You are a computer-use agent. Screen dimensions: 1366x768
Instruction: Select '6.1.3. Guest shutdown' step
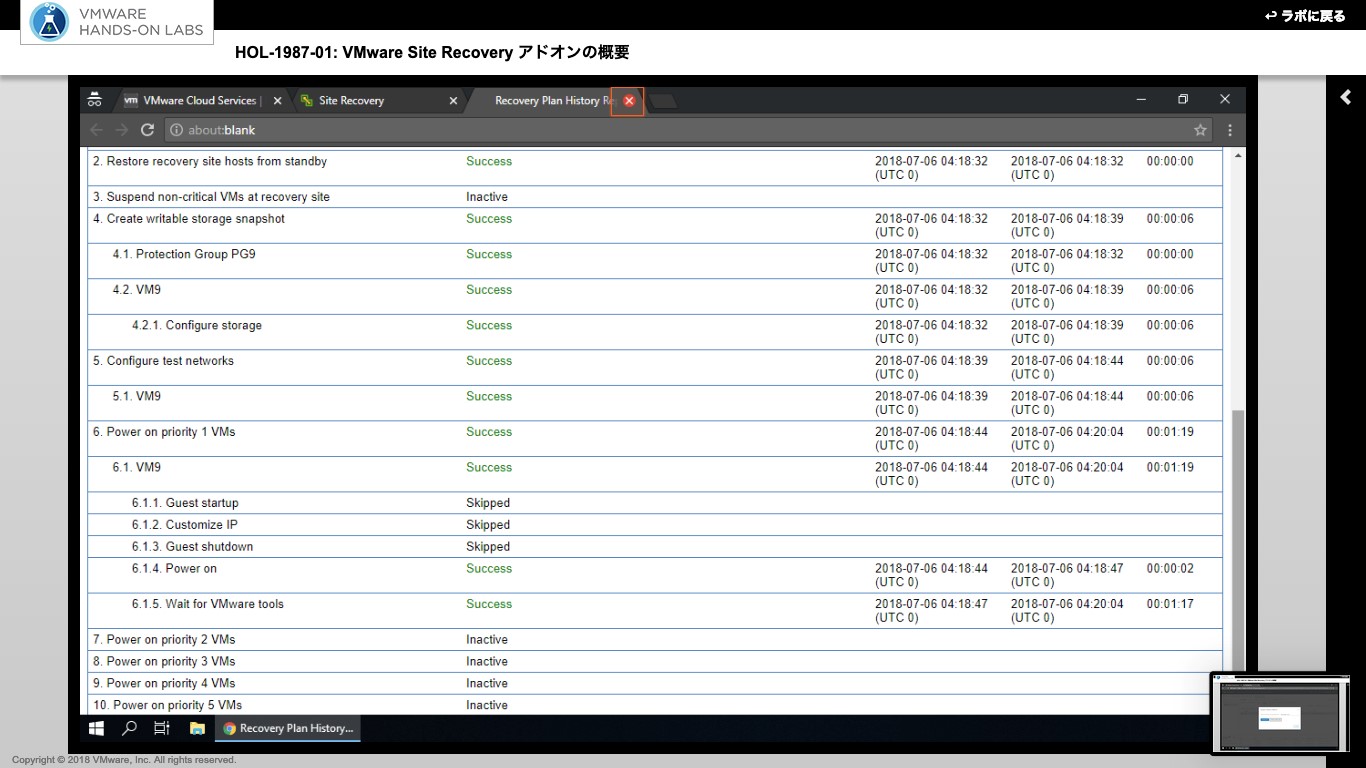click(655, 547)
